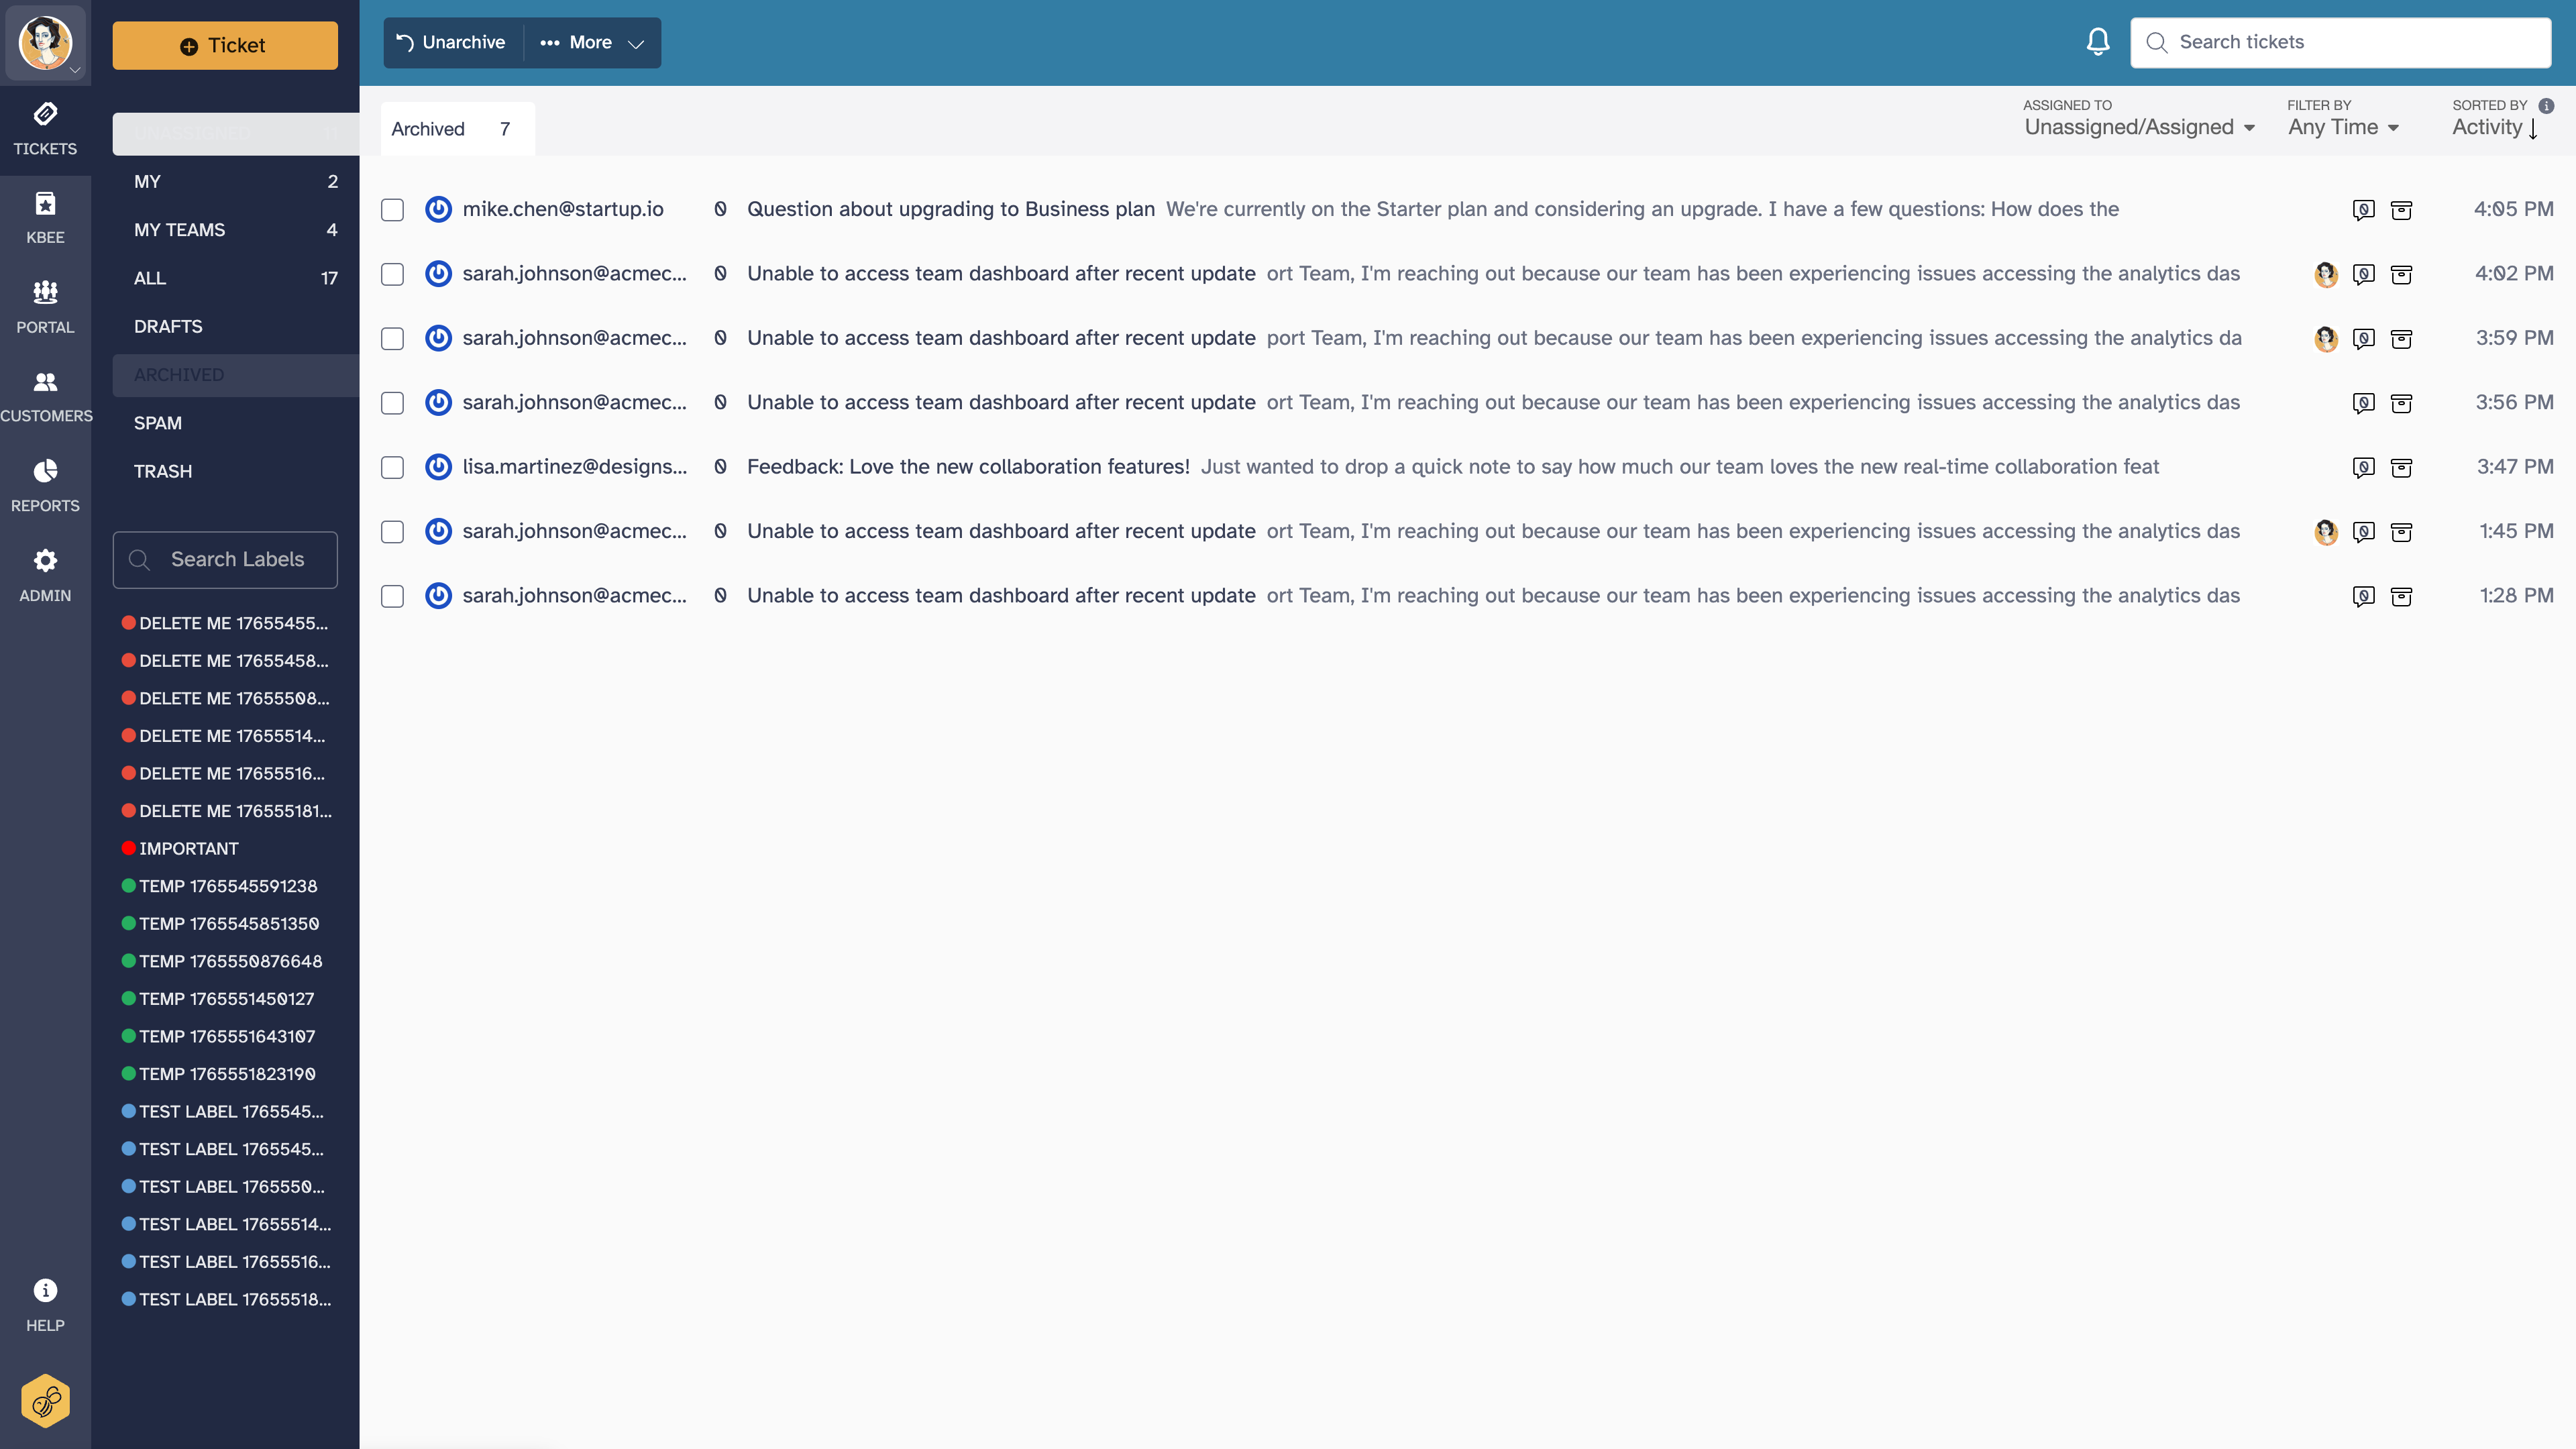Click the archive box icon on mike.chen's ticket
The image size is (2576, 1449).
pos(2402,210)
